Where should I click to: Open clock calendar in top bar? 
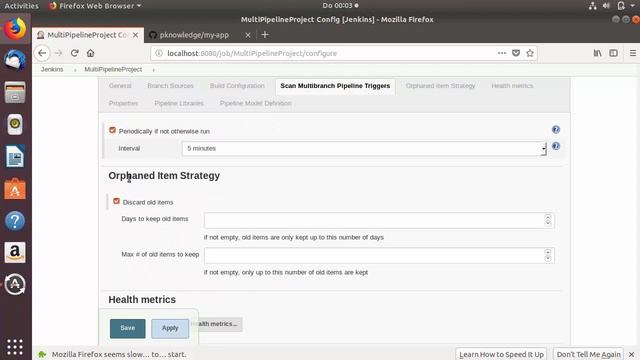pos(340,6)
